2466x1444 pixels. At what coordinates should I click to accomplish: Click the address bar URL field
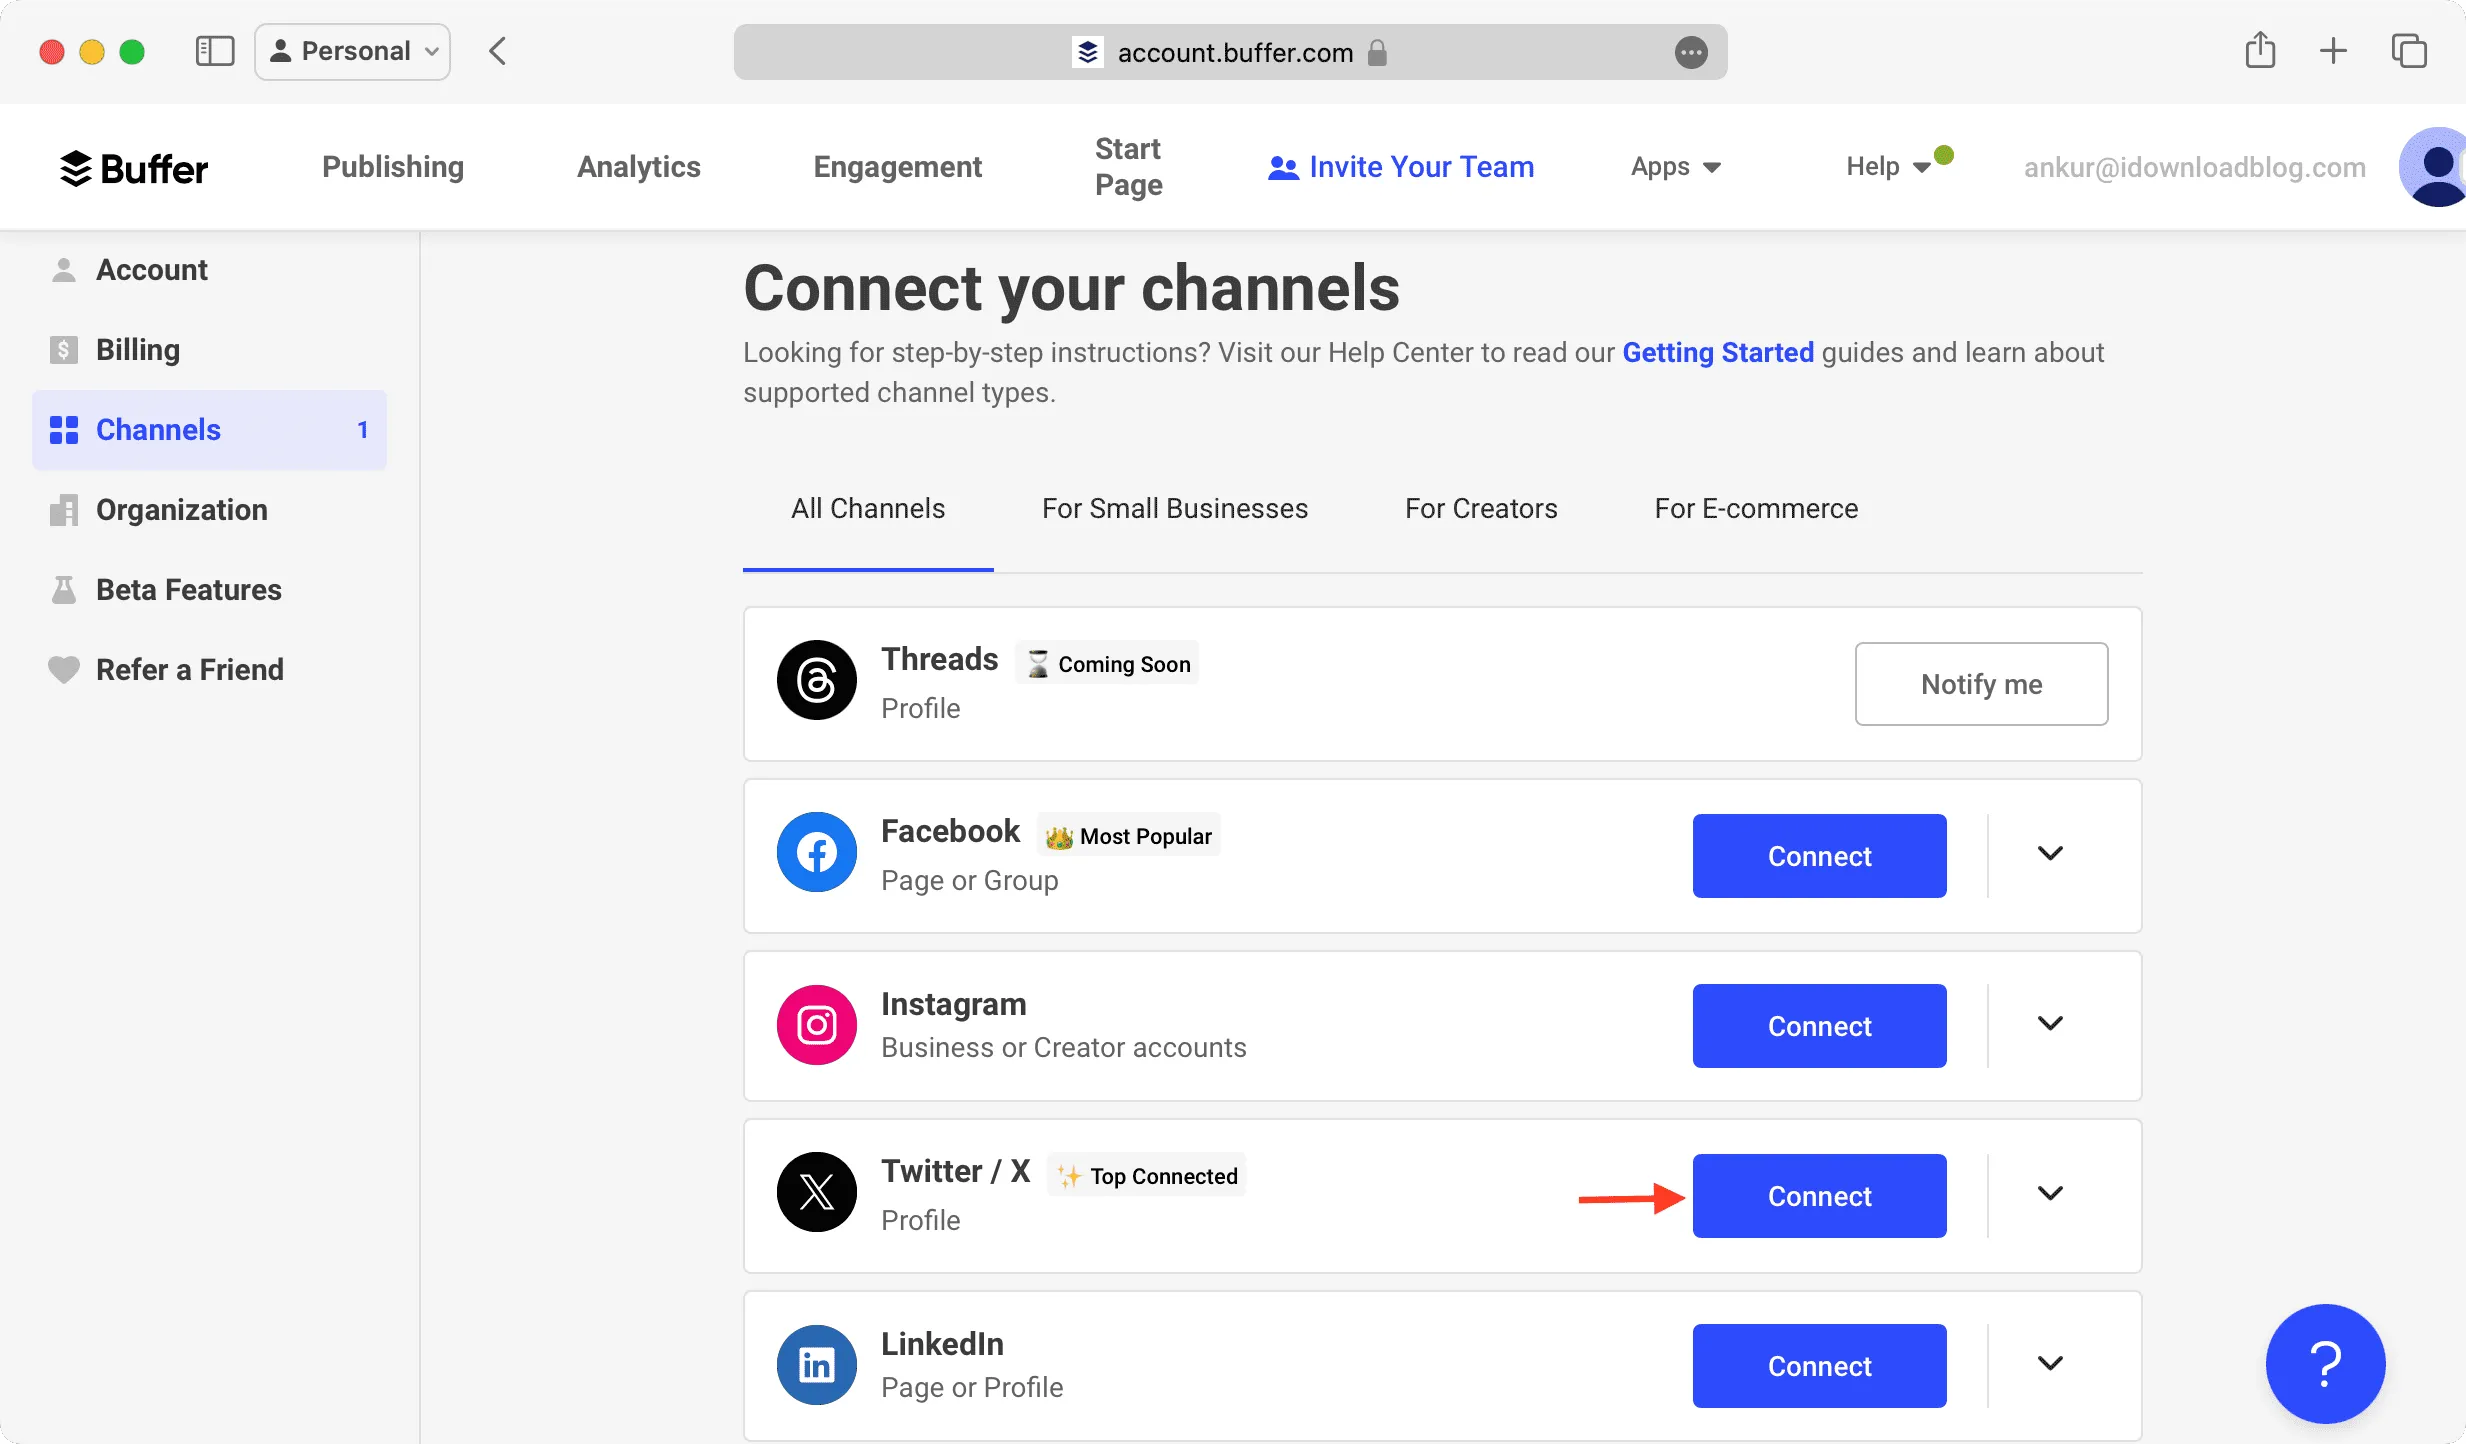(1230, 52)
